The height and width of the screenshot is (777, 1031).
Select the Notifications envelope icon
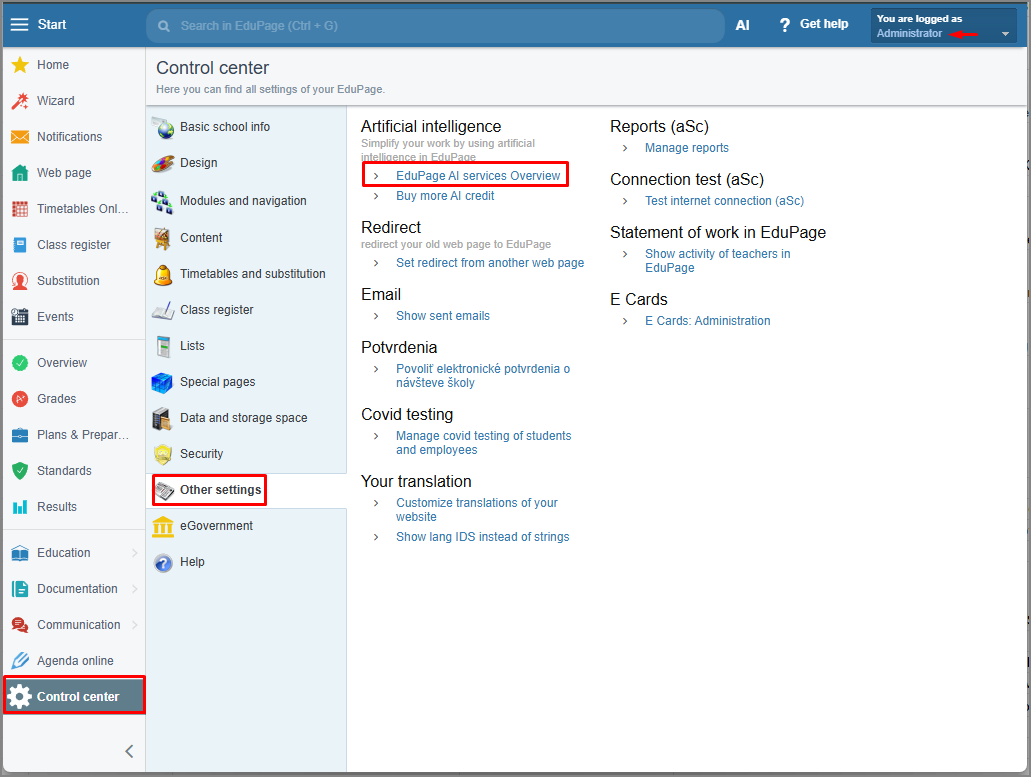19,137
